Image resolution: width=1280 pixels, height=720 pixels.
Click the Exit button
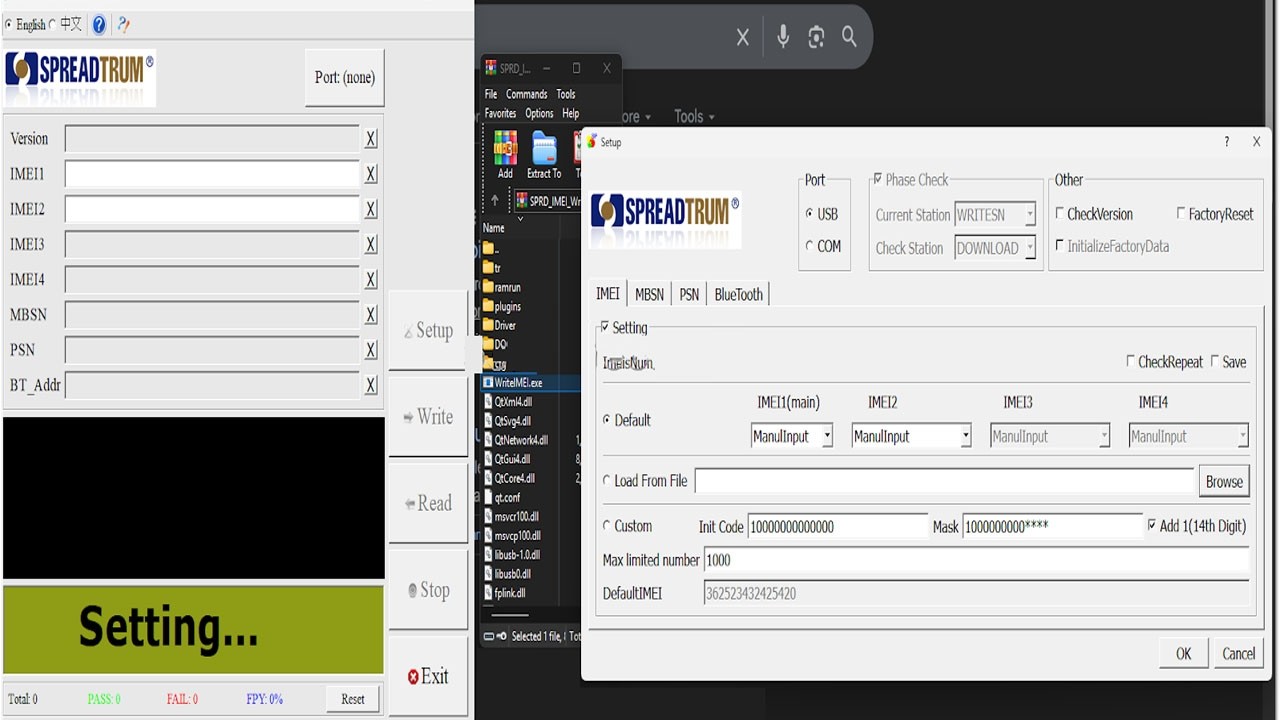[x=428, y=677]
